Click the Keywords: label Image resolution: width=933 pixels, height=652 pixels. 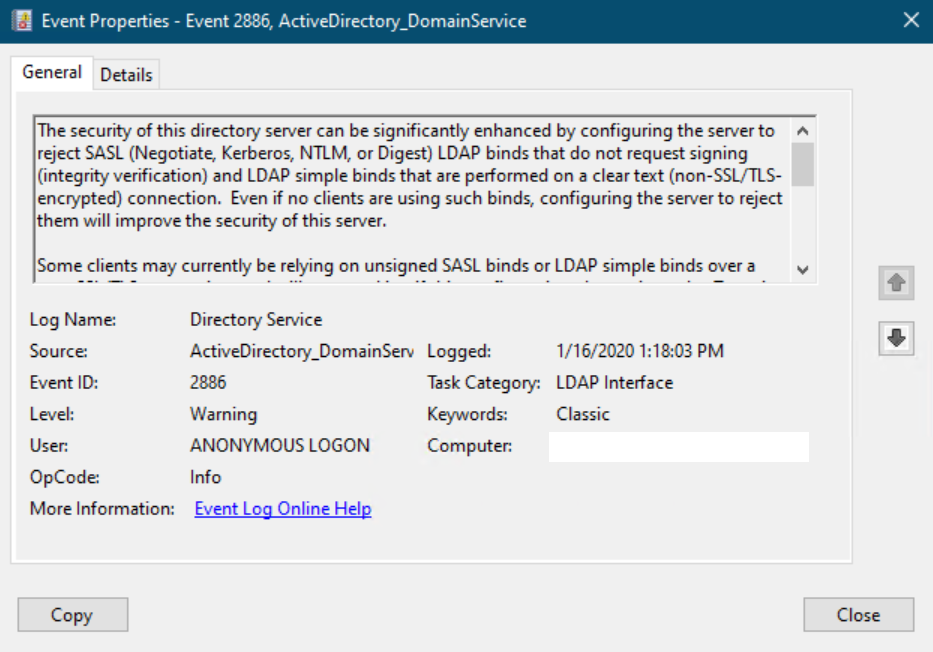tap(467, 414)
